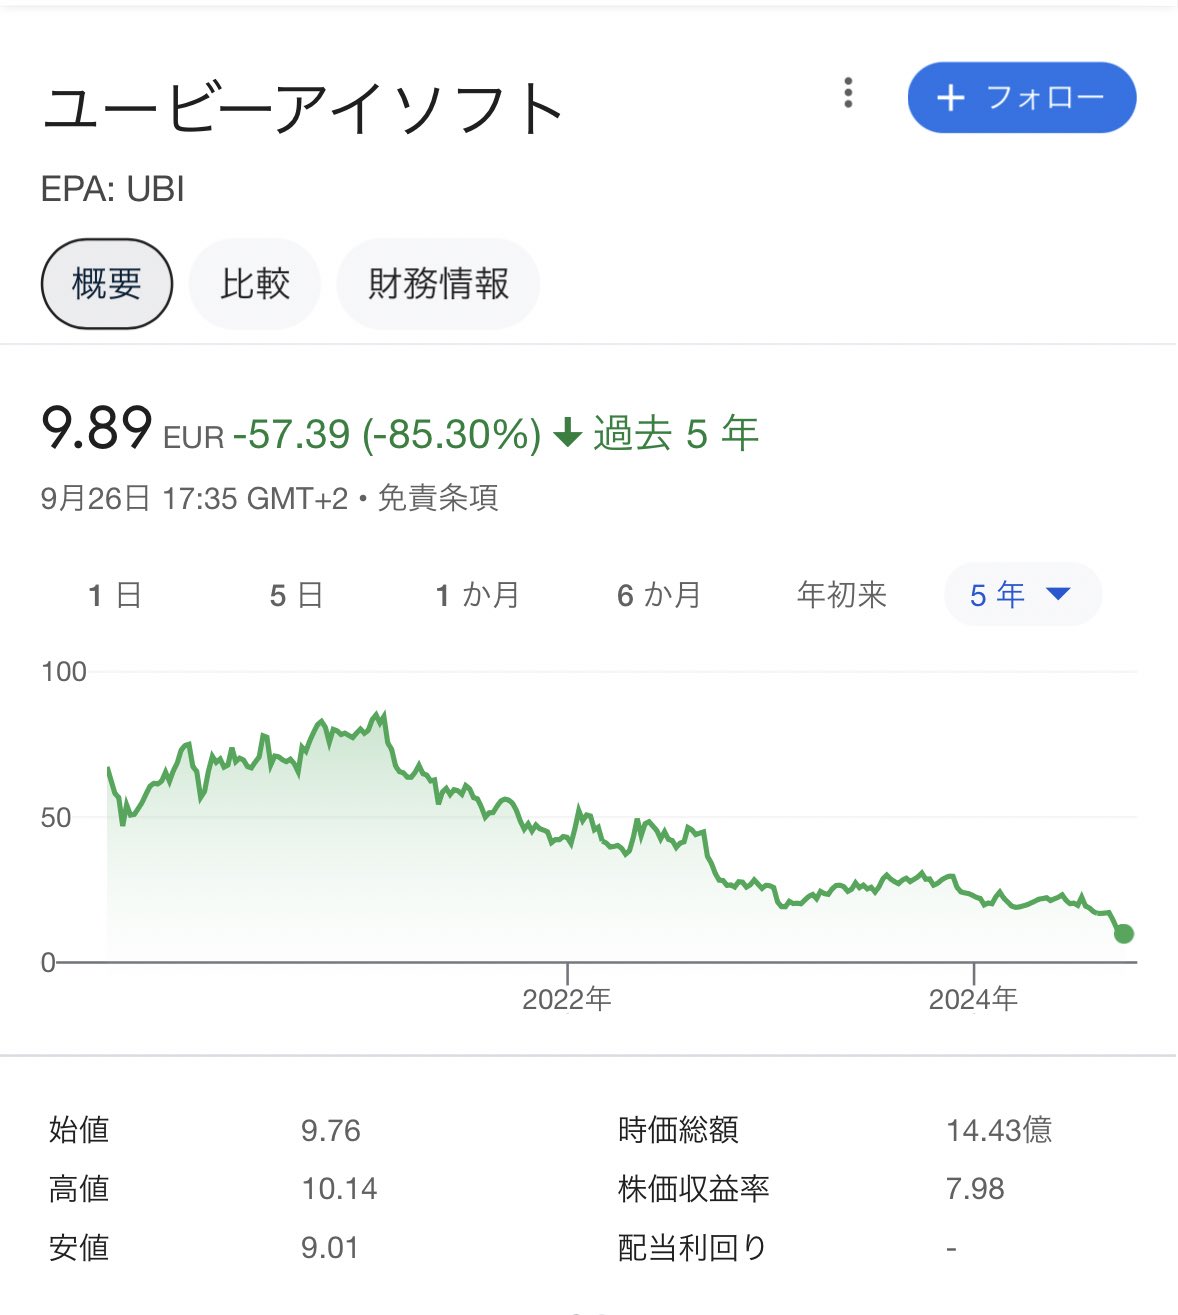Click the green end point on chart

pyautogui.click(x=1123, y=934)
